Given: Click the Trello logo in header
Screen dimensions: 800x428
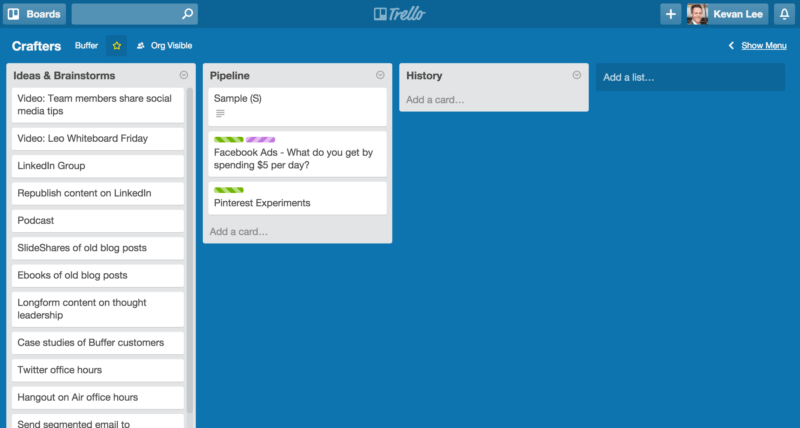Looking at the screenshot, I should 399,14.
